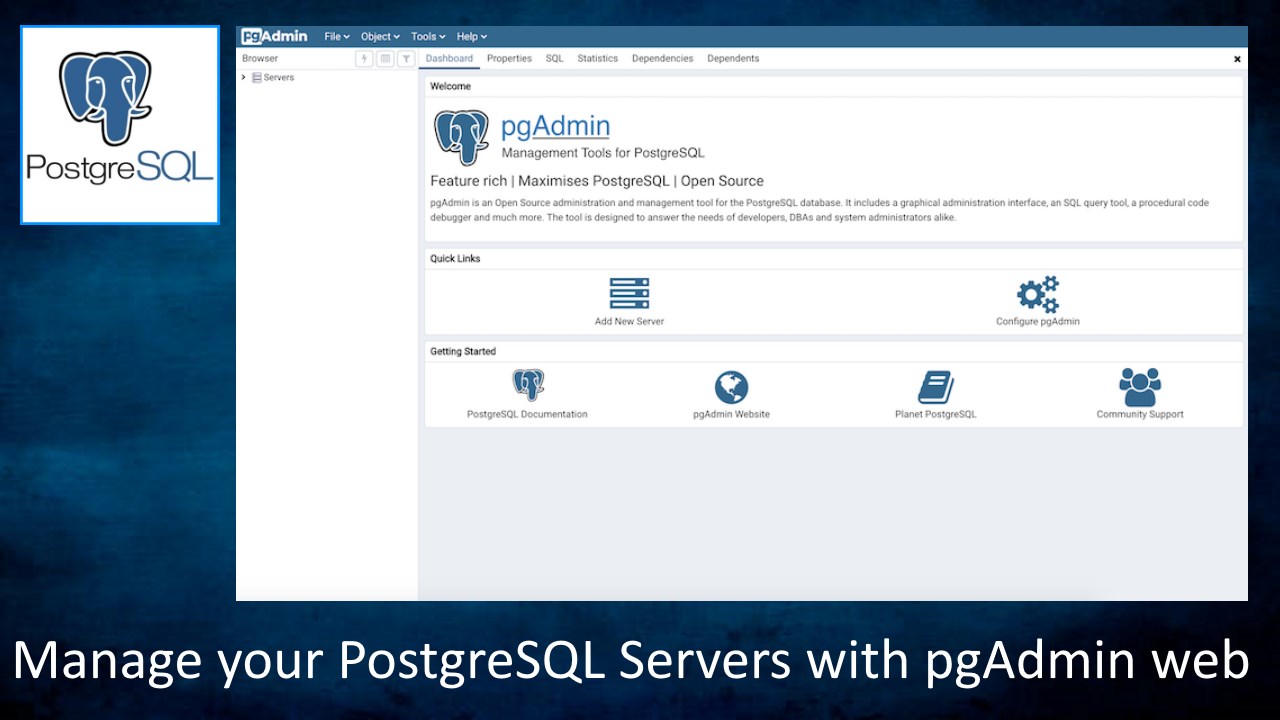Open the pgAdmin Website link
Image resolution: width=1280 pixels, height=720 pixels.
pyautogui.click(x=731, y=414)
